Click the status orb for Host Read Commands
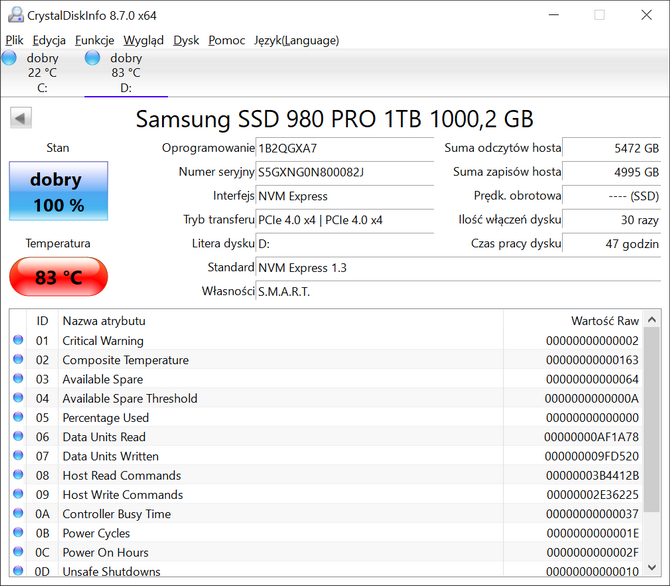670x586 pixels. click(x=18, y=474)
